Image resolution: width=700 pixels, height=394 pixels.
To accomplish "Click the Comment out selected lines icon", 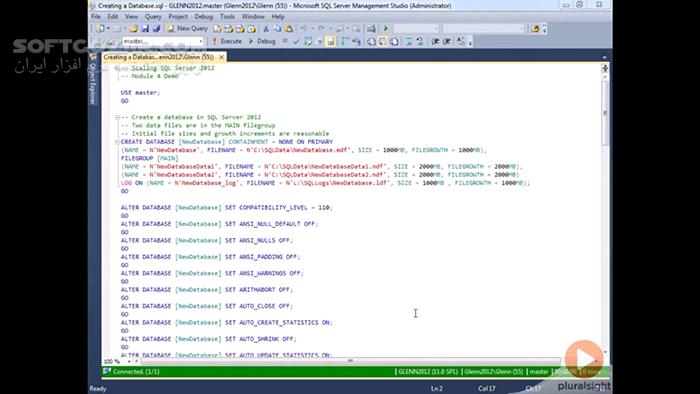I will pos(408,41).
